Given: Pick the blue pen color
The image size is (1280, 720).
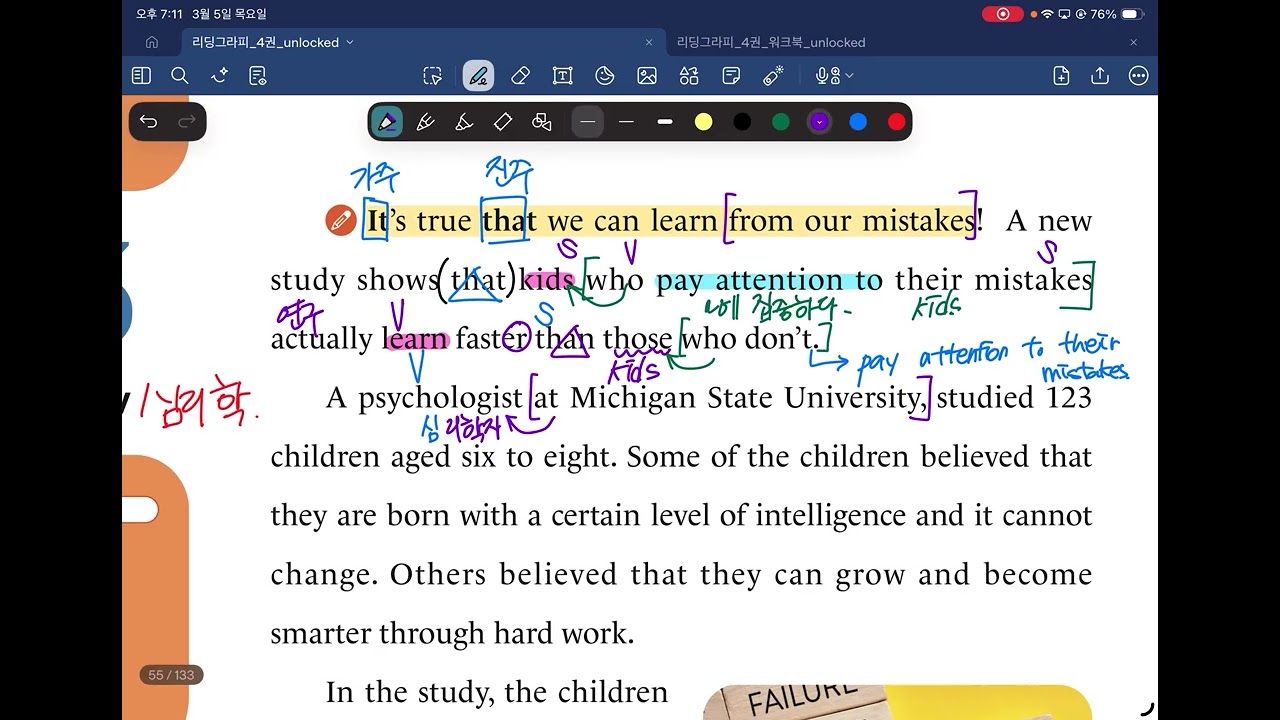Looking at the screenshot, I should (858, 122).
